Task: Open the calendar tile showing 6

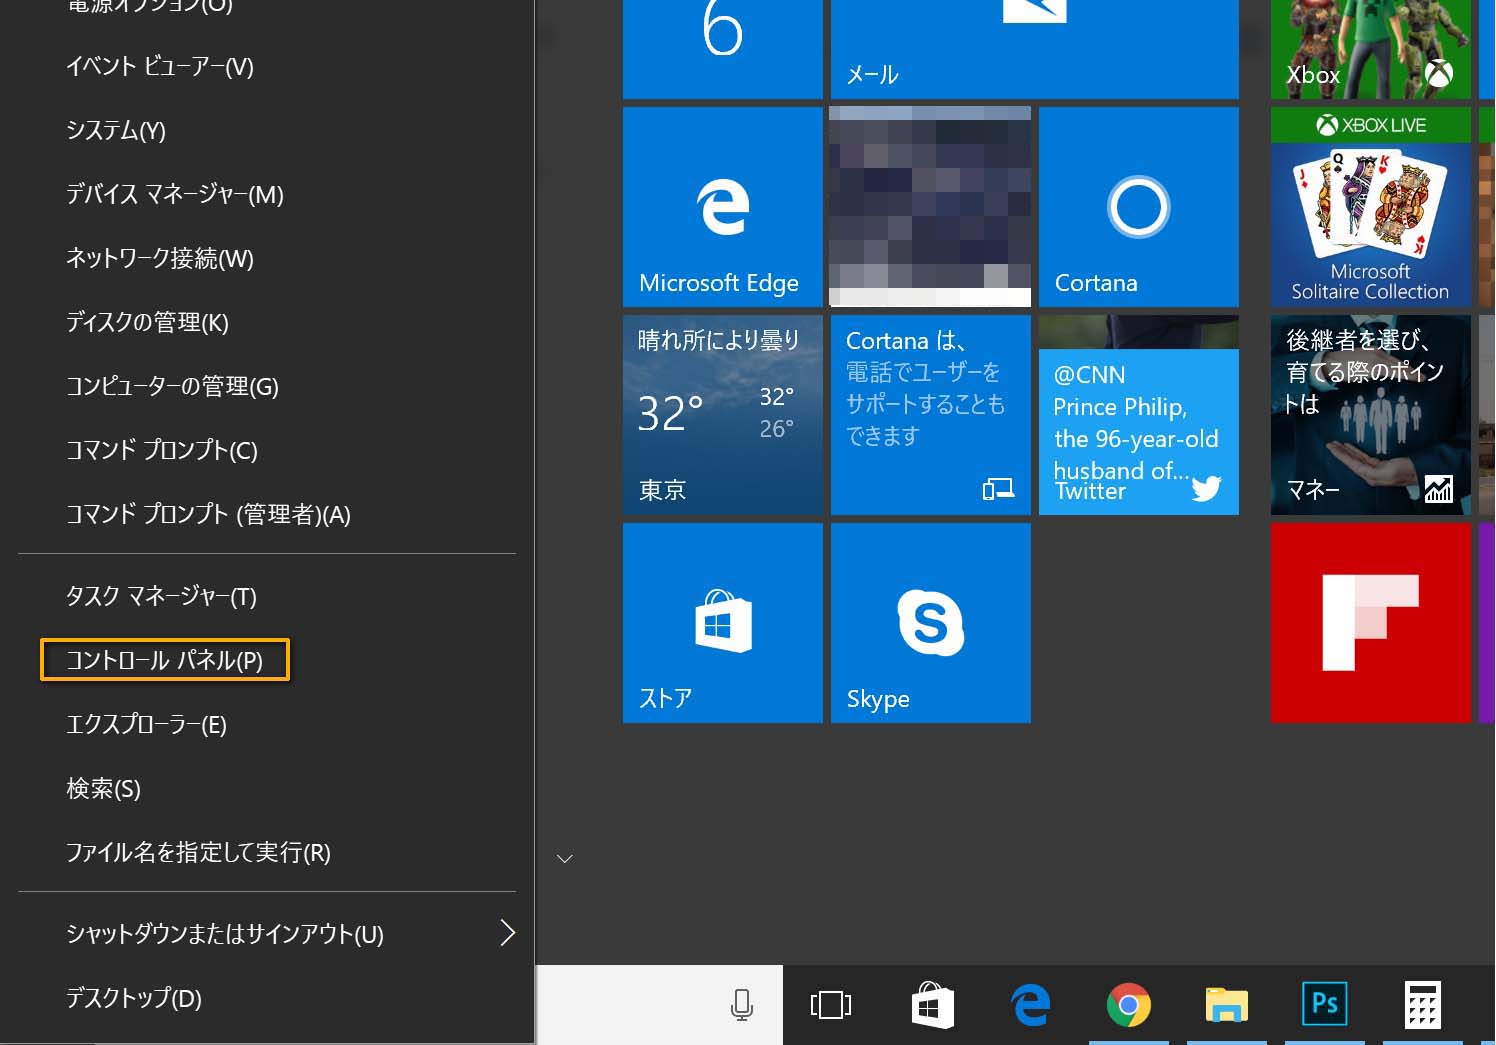Action: pyautogui.click(x=723, y=49)
